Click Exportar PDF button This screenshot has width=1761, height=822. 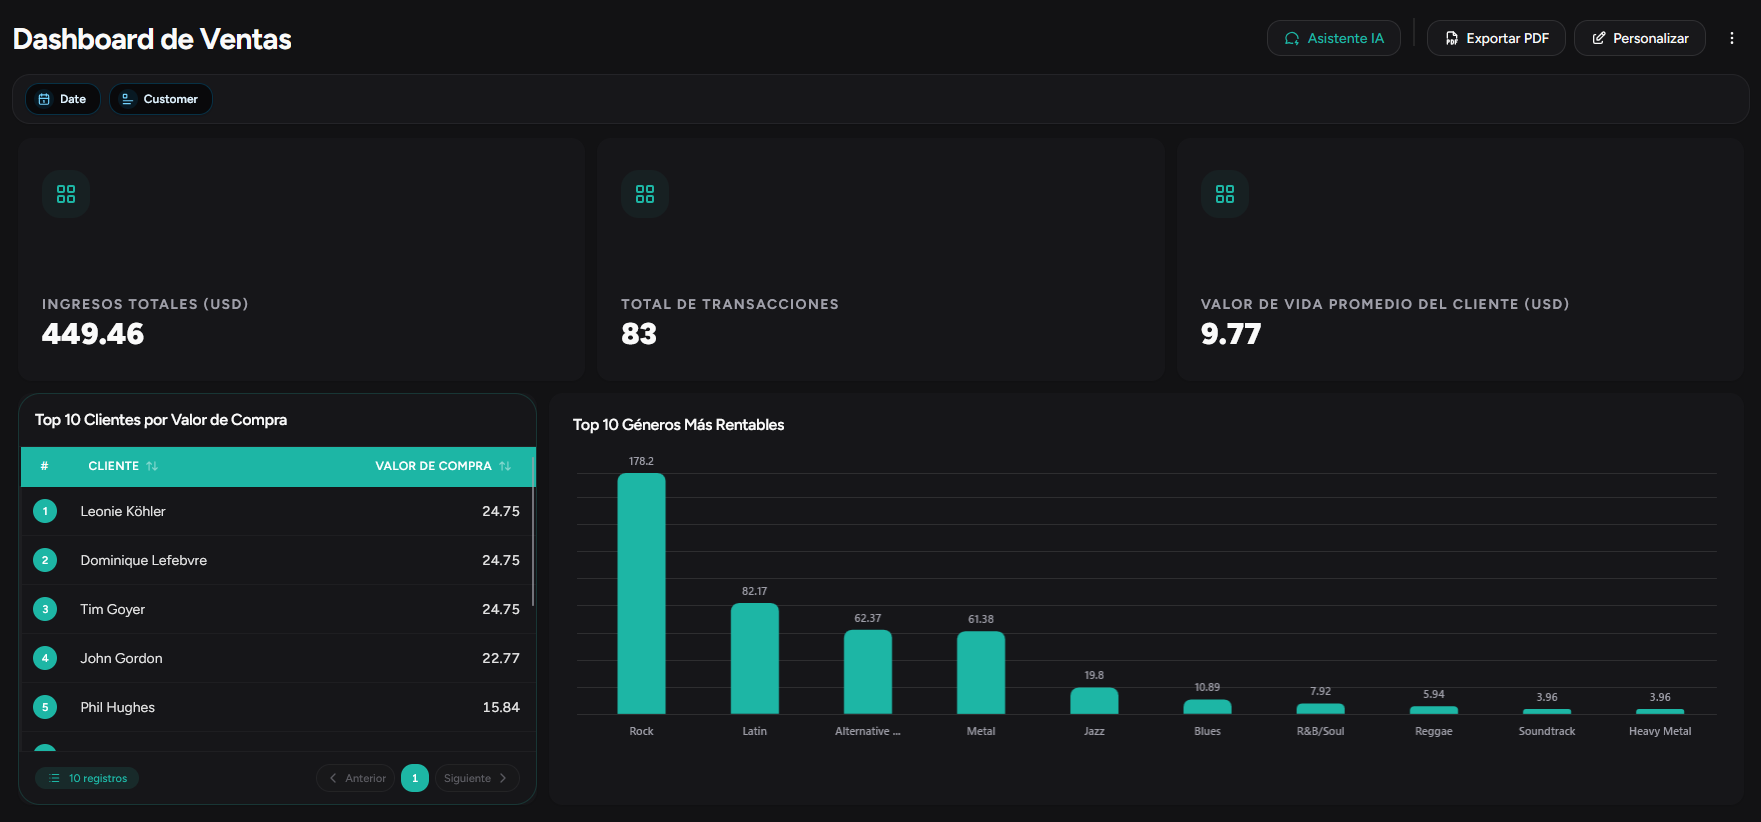coord(1496,38)
